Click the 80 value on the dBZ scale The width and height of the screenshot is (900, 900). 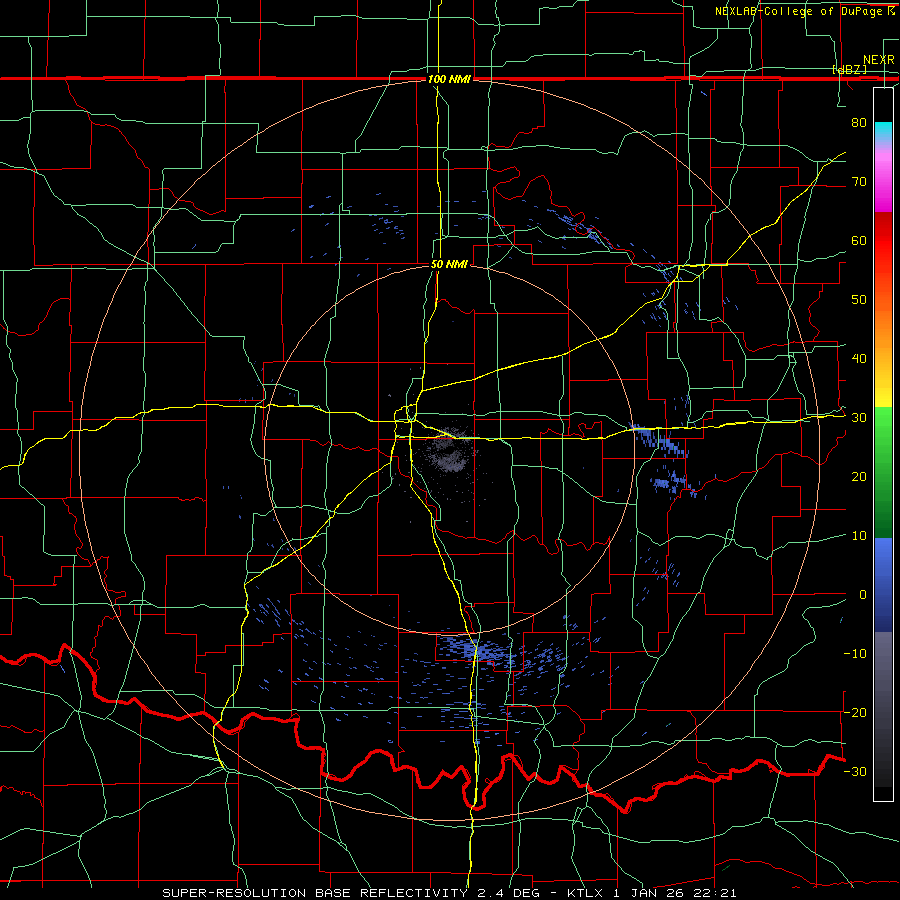859,122
